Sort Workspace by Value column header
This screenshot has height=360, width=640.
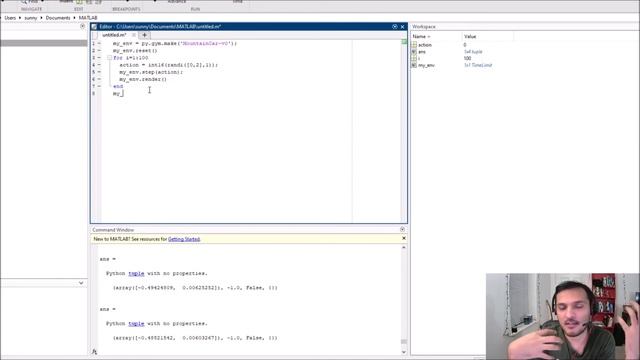coord(487,36)
